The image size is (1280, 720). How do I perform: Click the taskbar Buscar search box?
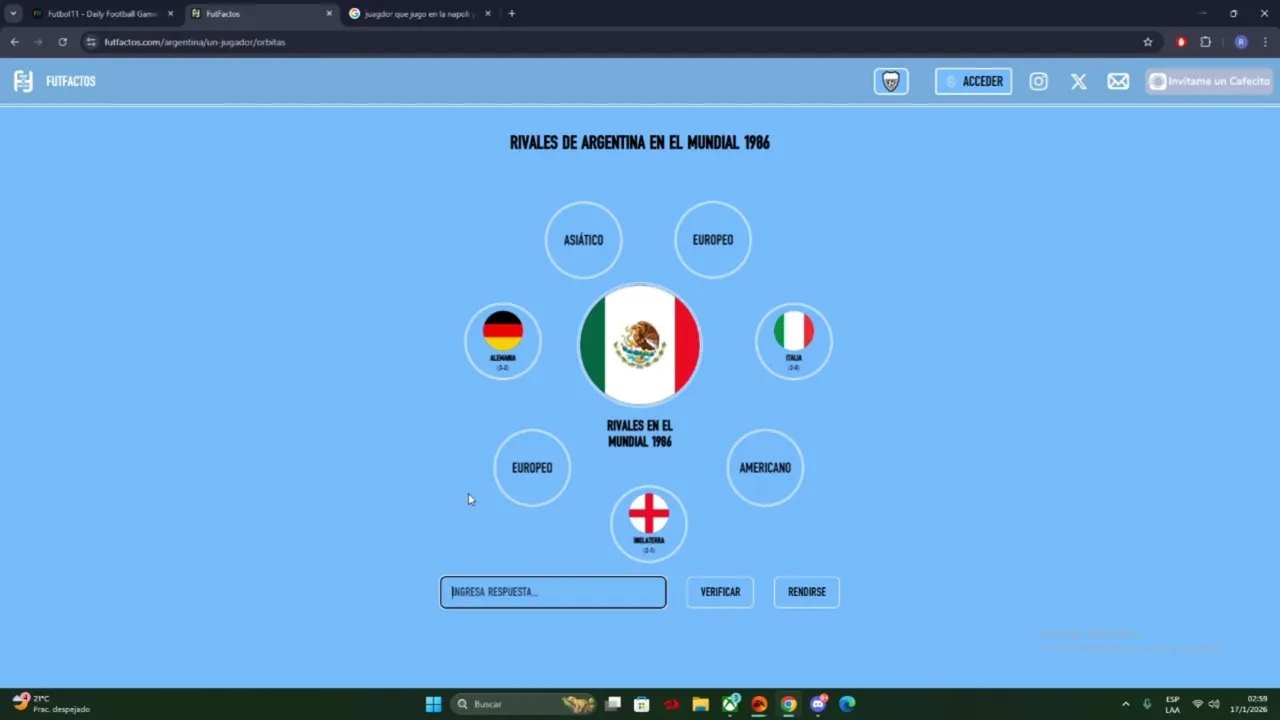coord(524,704)
